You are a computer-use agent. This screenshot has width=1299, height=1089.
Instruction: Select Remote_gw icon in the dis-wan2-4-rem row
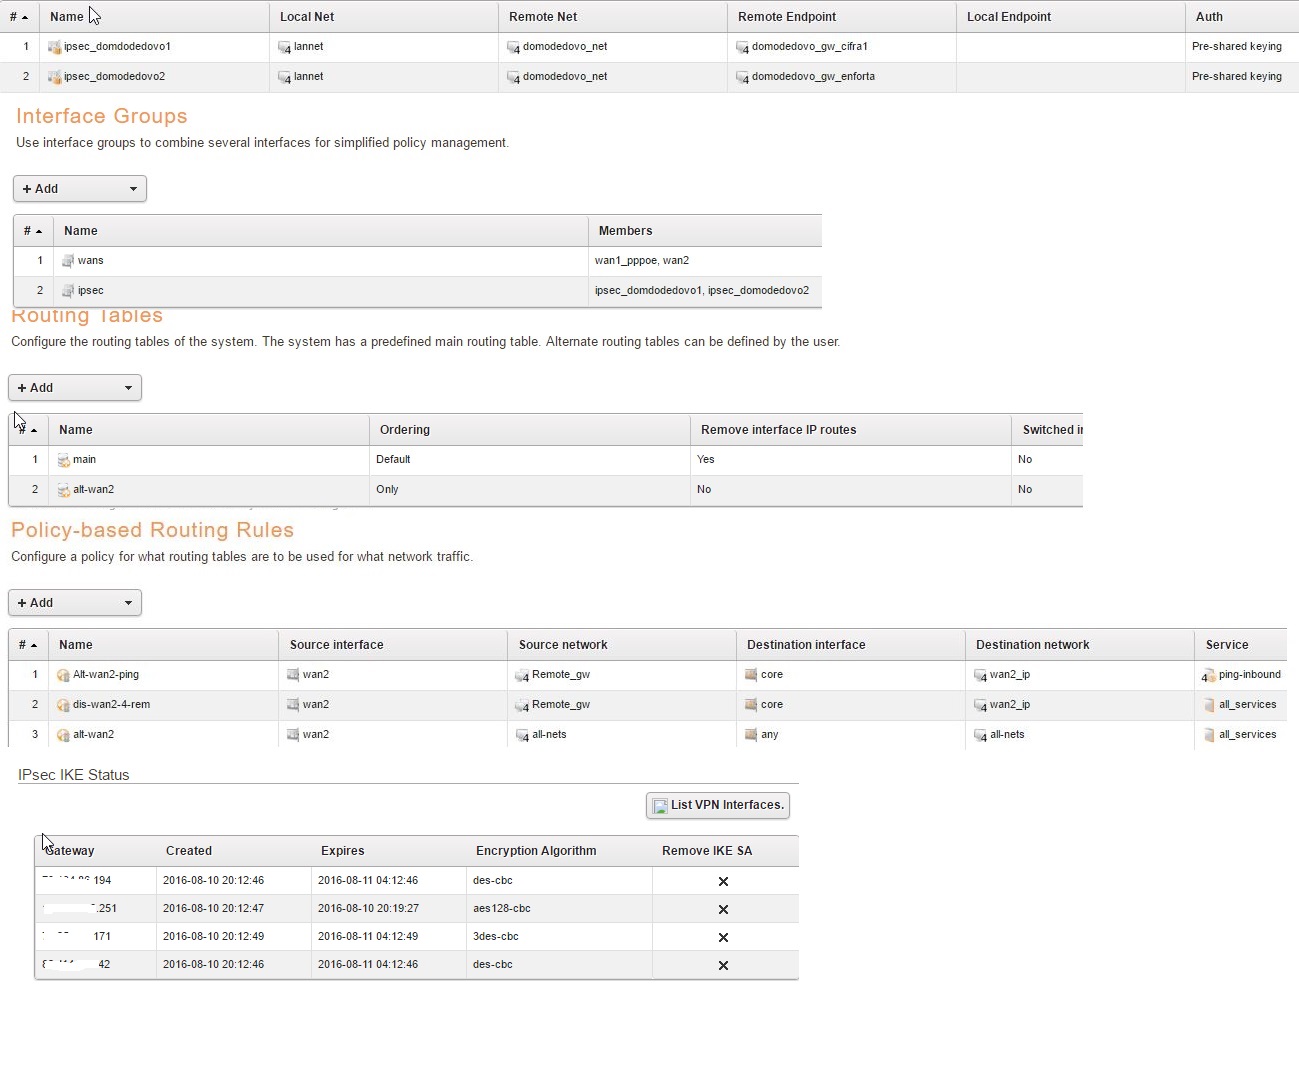point(522,705)
